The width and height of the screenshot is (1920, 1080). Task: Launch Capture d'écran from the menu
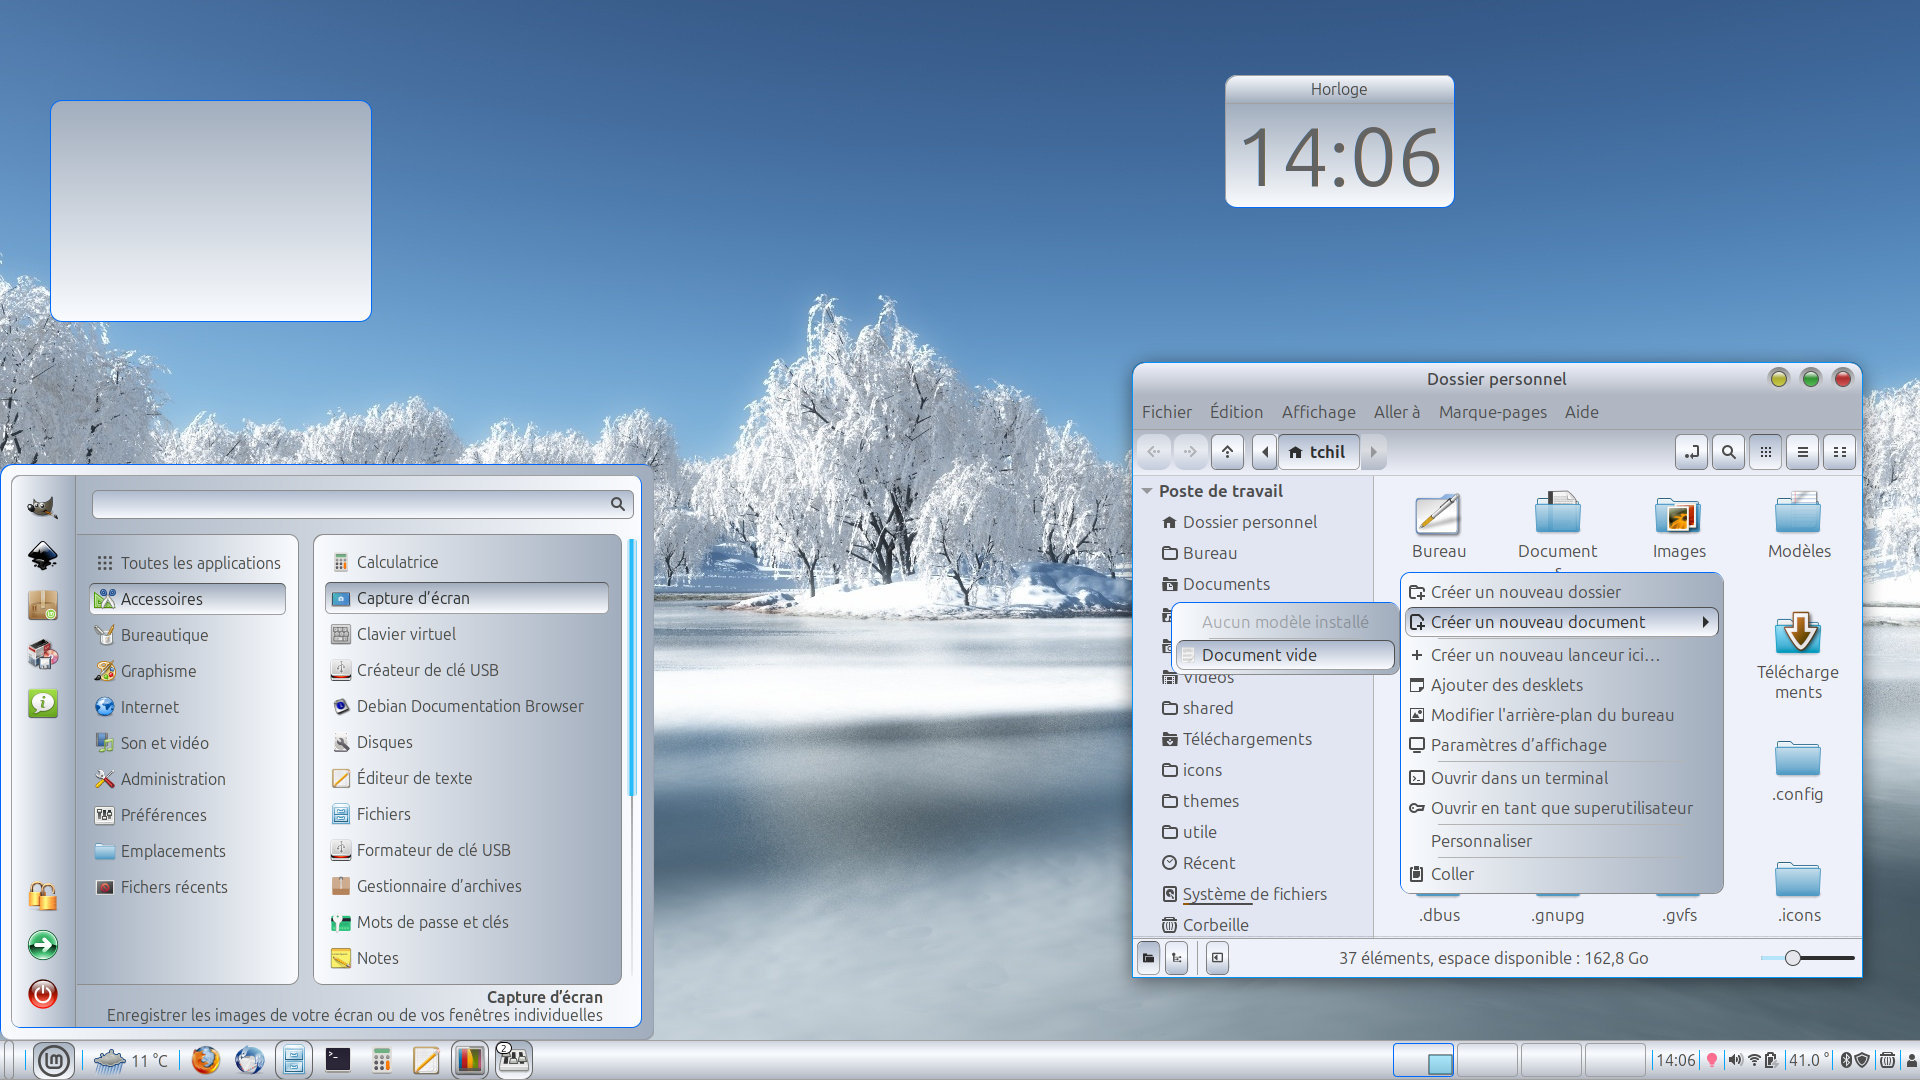pyautogui.click(x=467, y=598)
